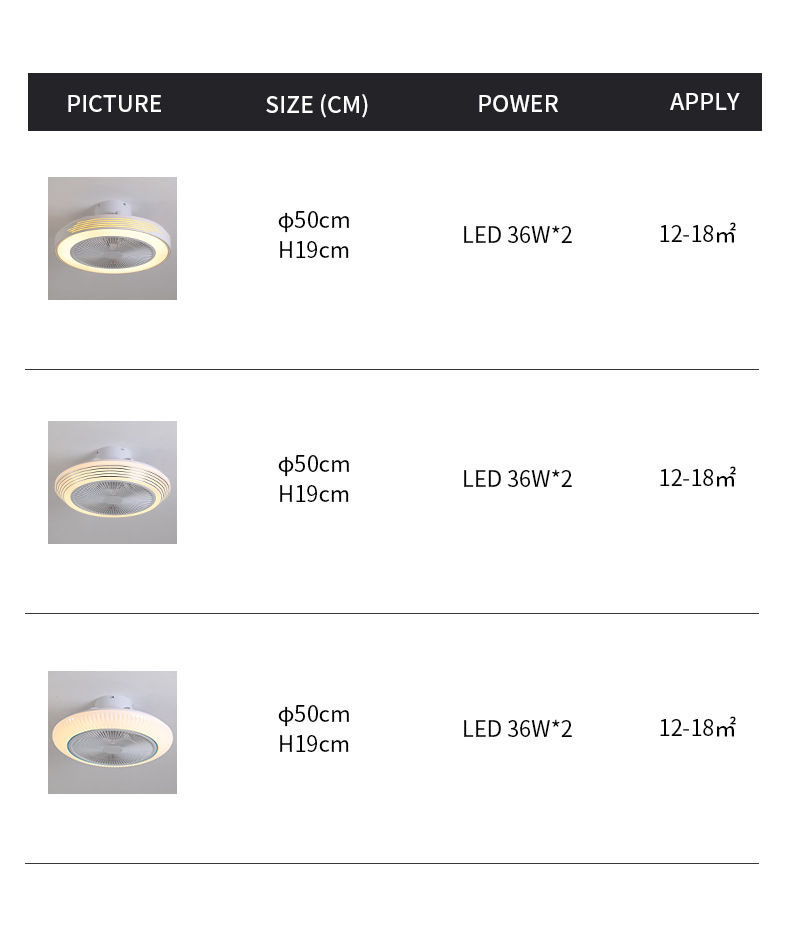This screenshot has width=790, height=936.
Task: Open the concentric-line ring fan lamp thumbnail
Action: [x=112, y=482]
